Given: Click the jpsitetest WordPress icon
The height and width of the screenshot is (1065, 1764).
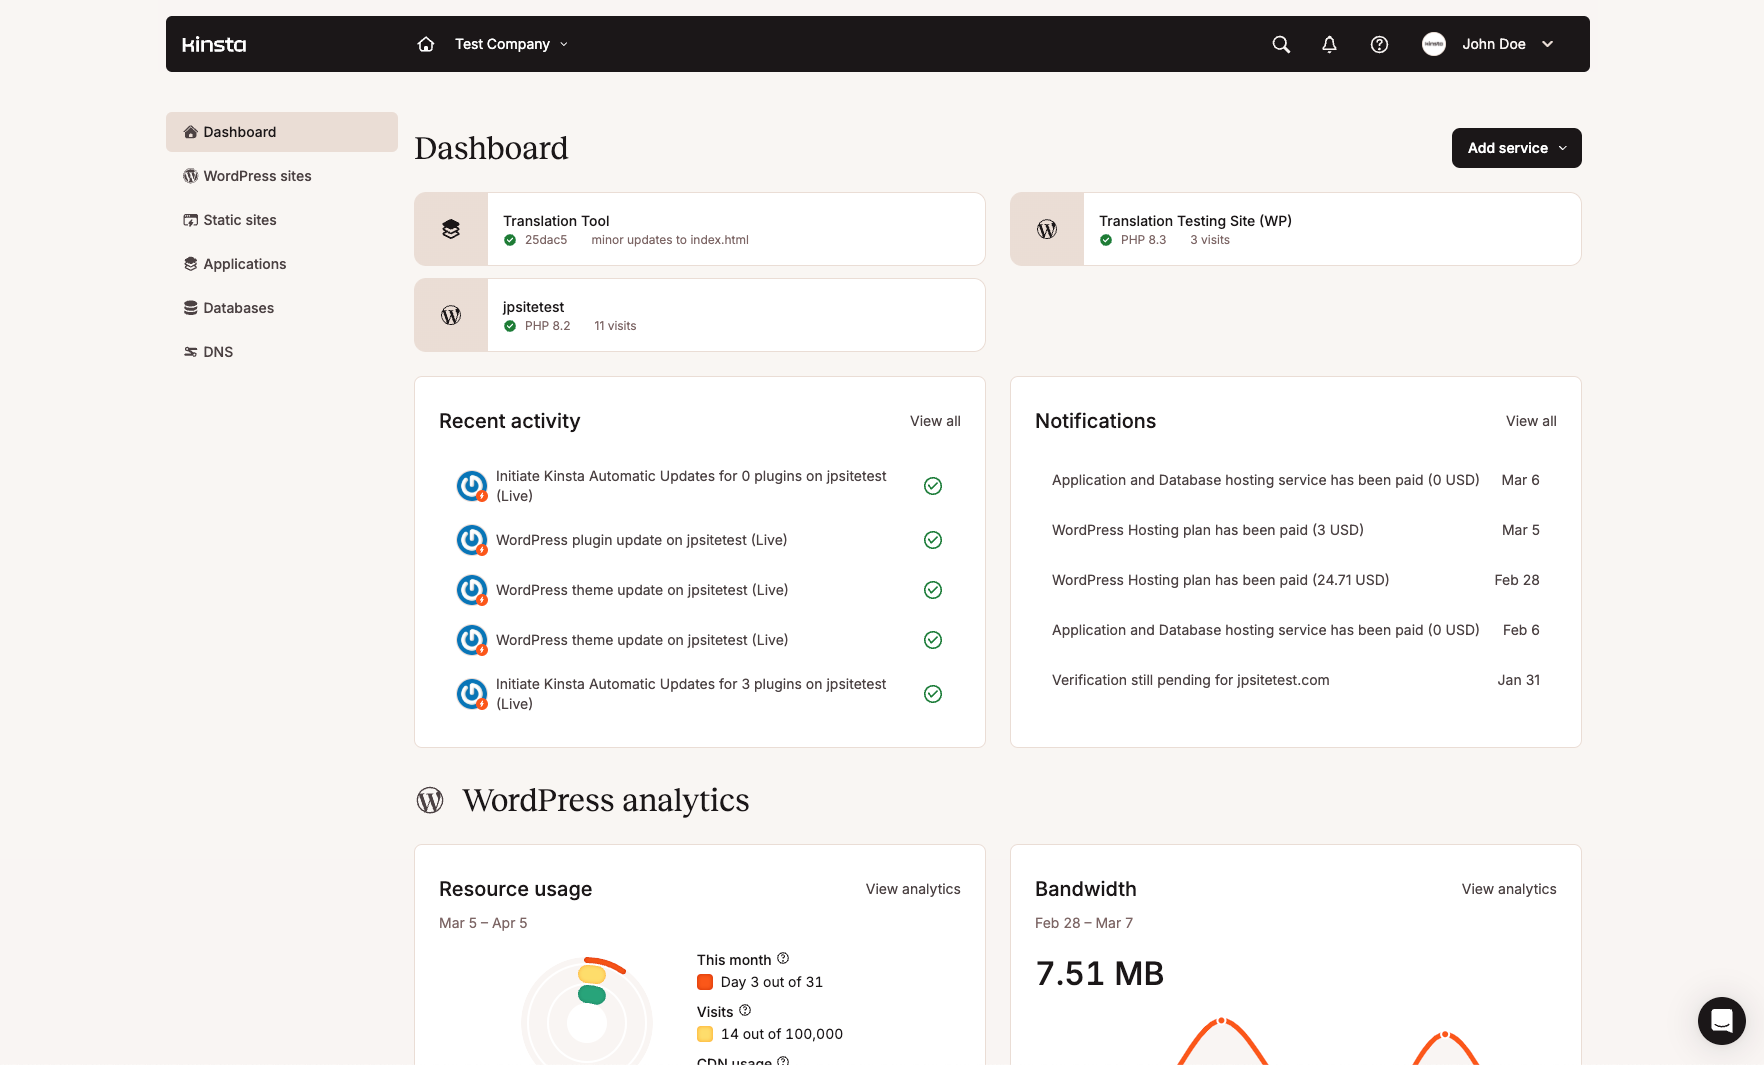Looking at the screenshot, I should coord(451,315).
